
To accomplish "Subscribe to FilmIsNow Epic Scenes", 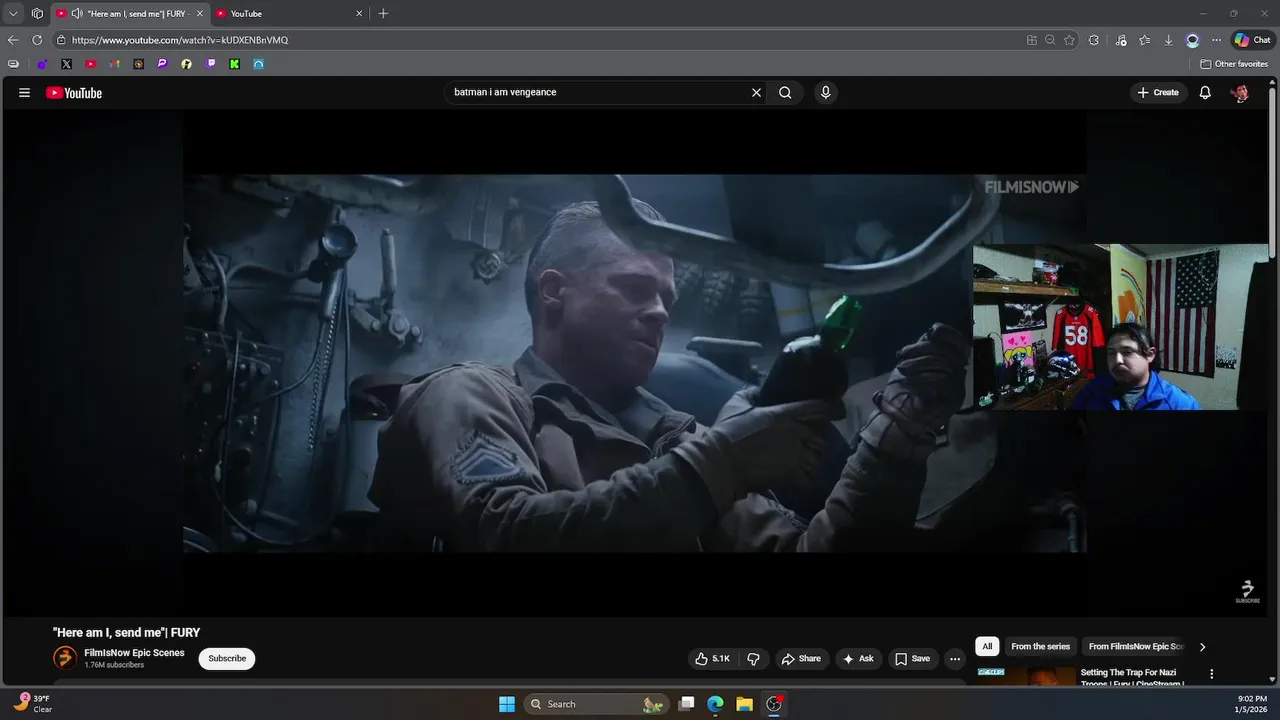I will 227,658.
